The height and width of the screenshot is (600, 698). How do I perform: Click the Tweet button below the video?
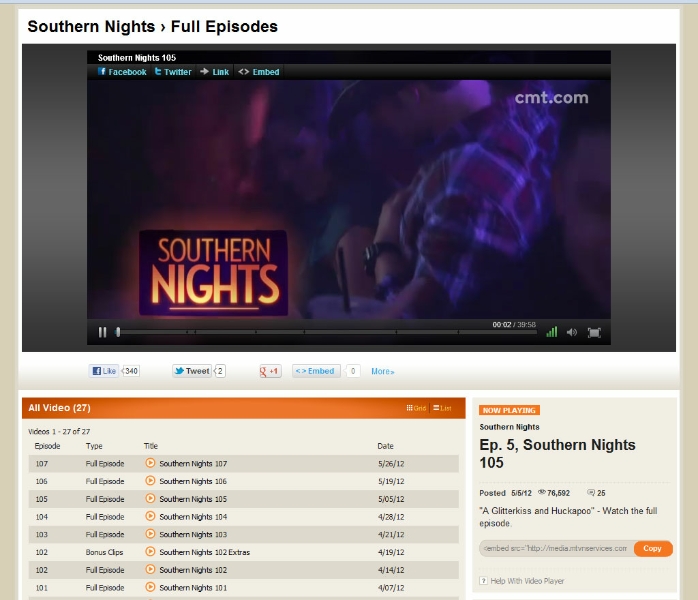coord(192,371)
